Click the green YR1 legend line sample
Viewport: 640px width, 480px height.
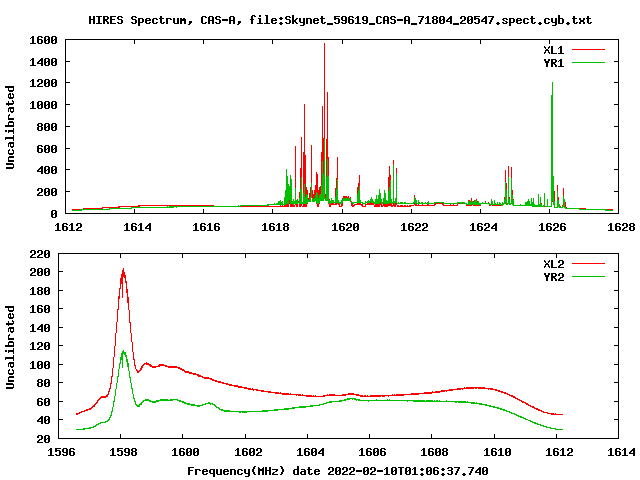tap(588, 63)
